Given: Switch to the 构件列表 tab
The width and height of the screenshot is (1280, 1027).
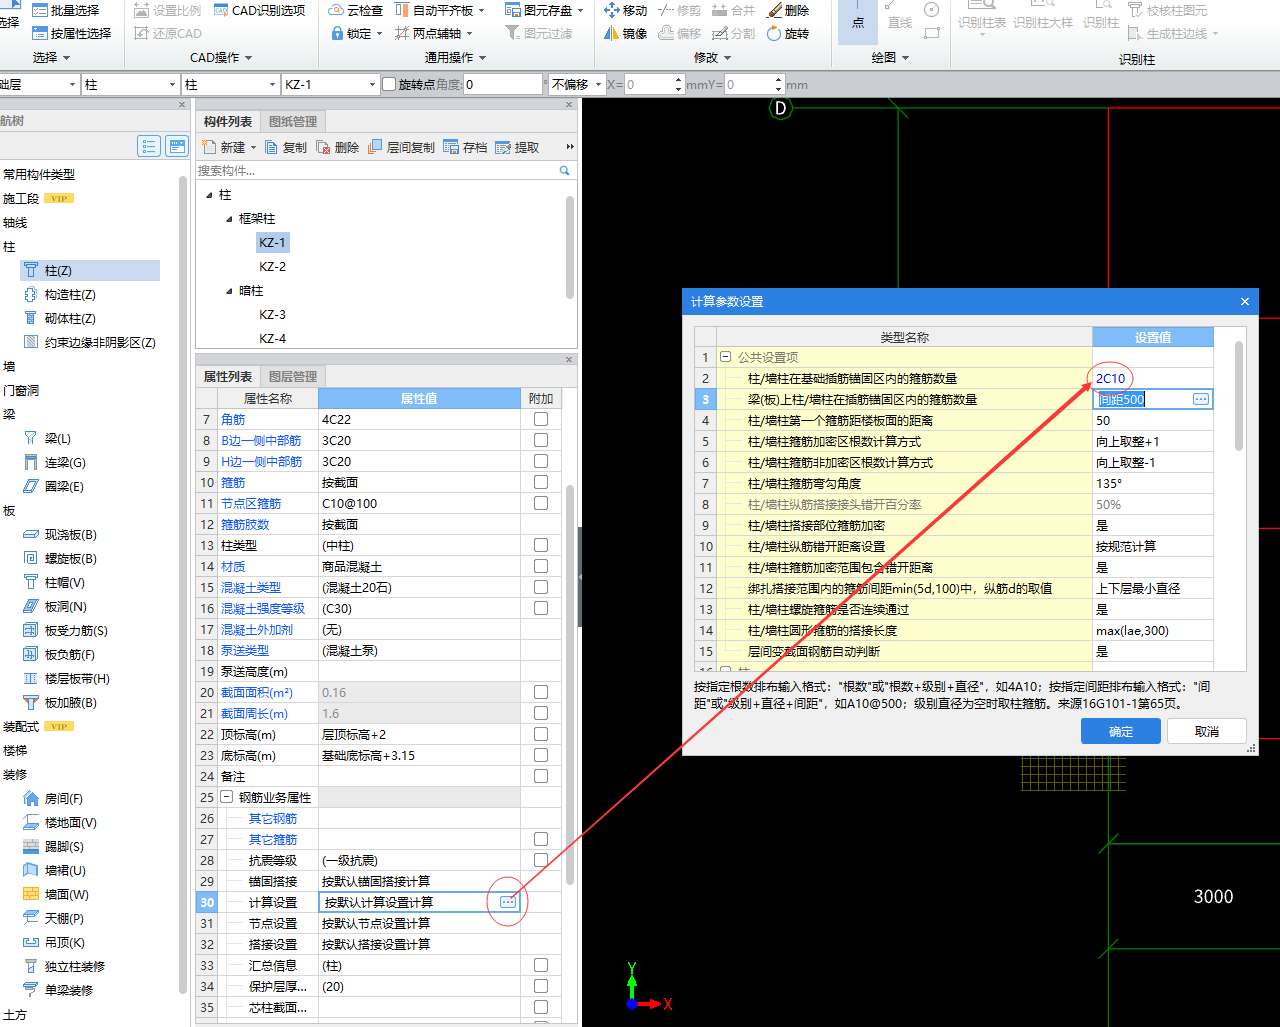Looking at the screenshot, I should (228, 121).
